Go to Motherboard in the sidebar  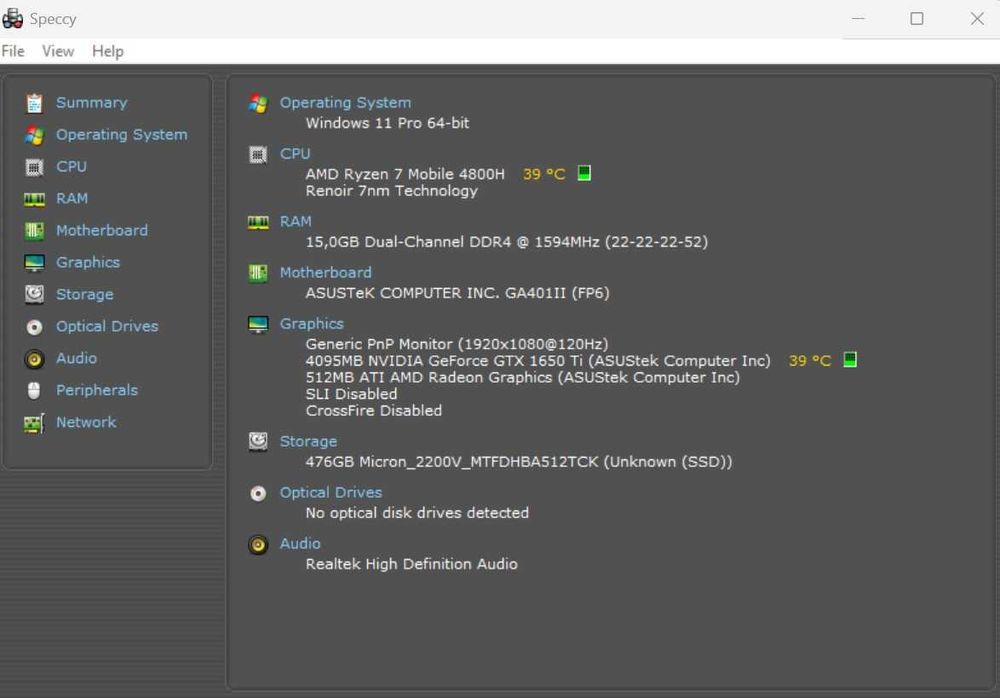coord(102,230)
